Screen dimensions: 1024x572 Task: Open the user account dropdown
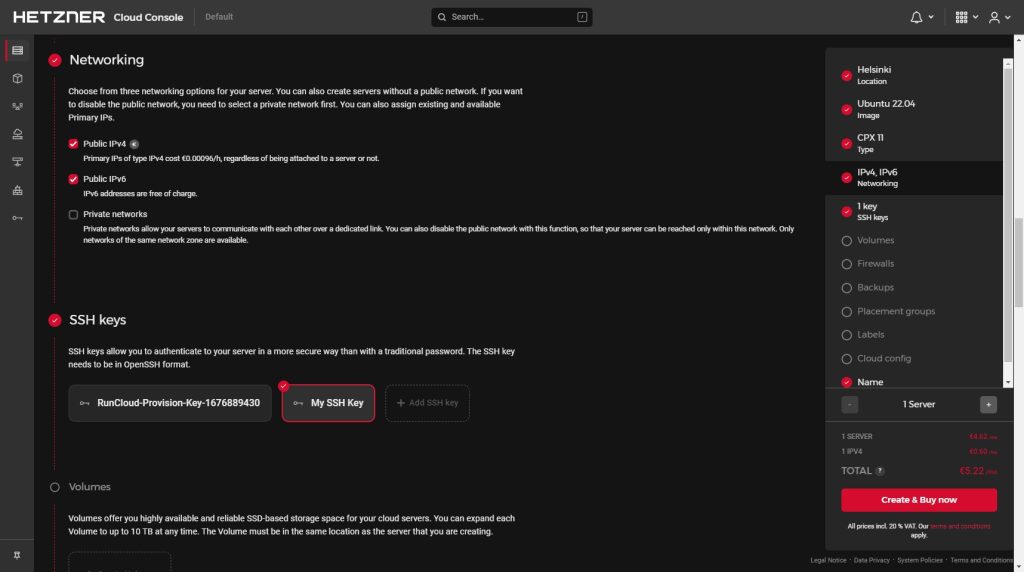(x=999, y=17)
